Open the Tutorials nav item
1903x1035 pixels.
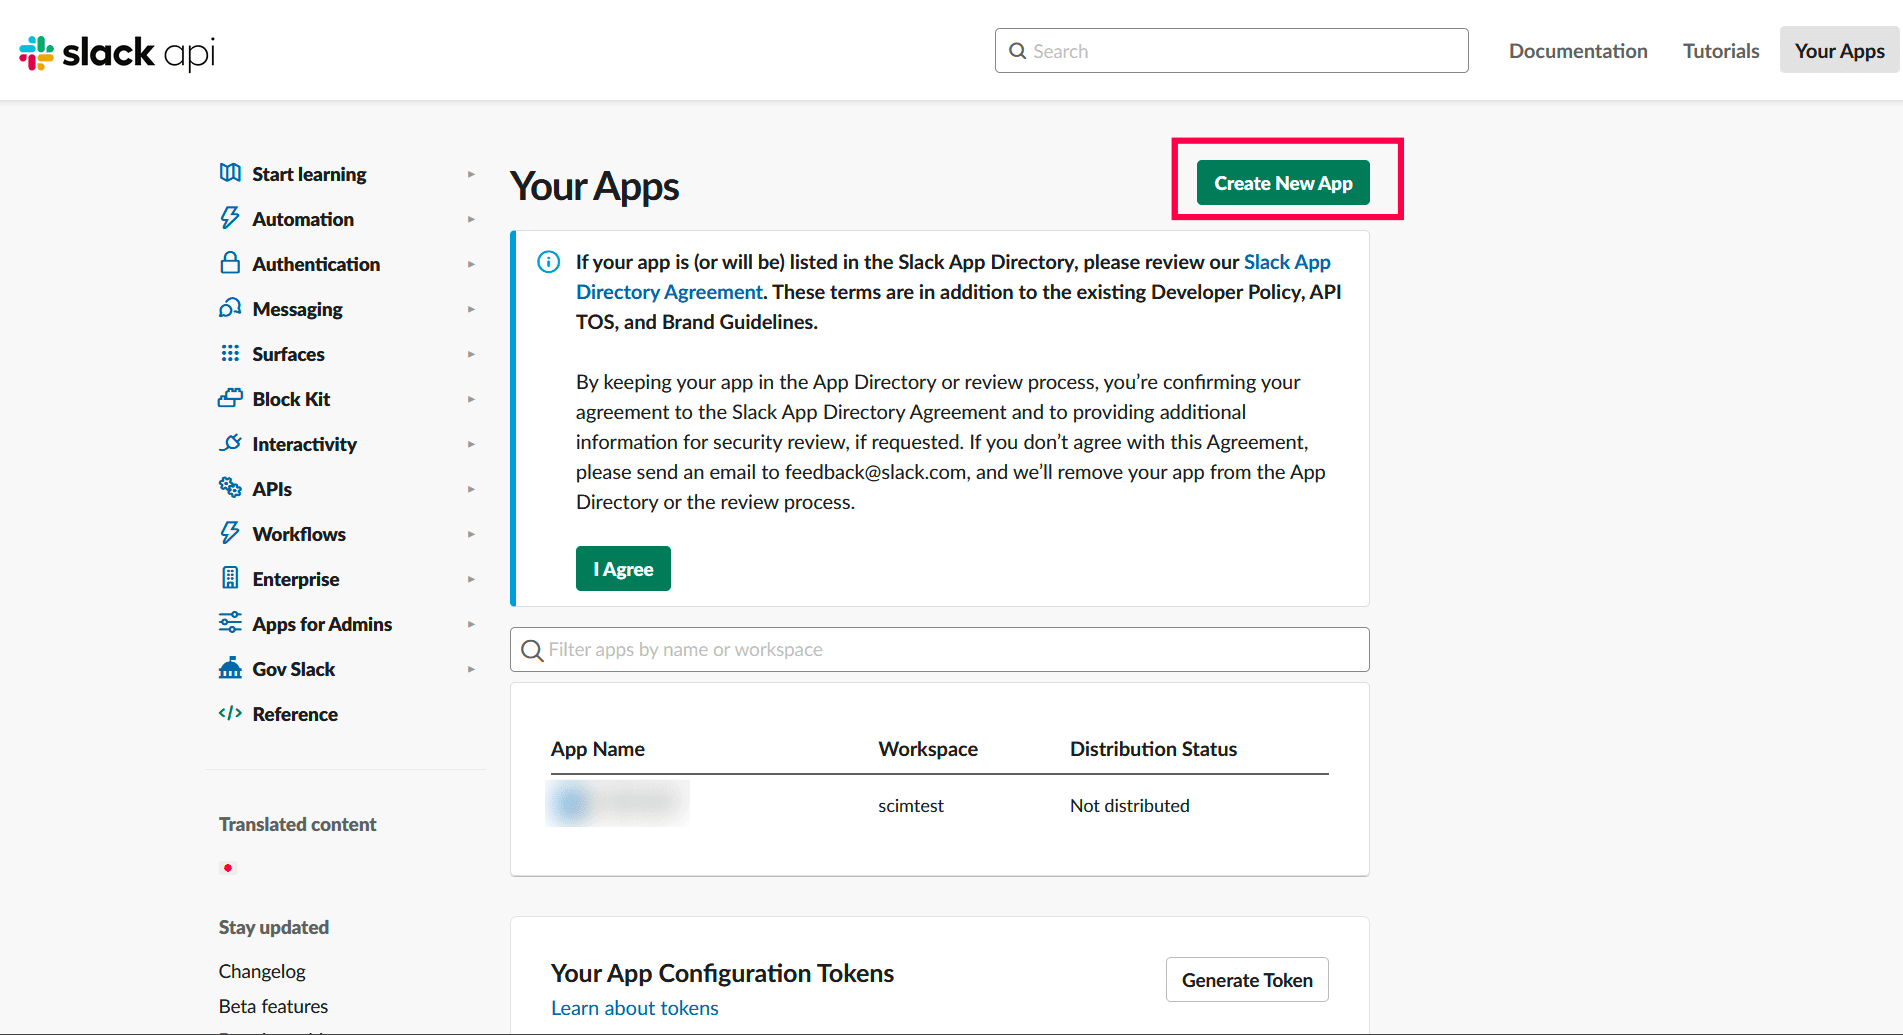pos(1721,51)
